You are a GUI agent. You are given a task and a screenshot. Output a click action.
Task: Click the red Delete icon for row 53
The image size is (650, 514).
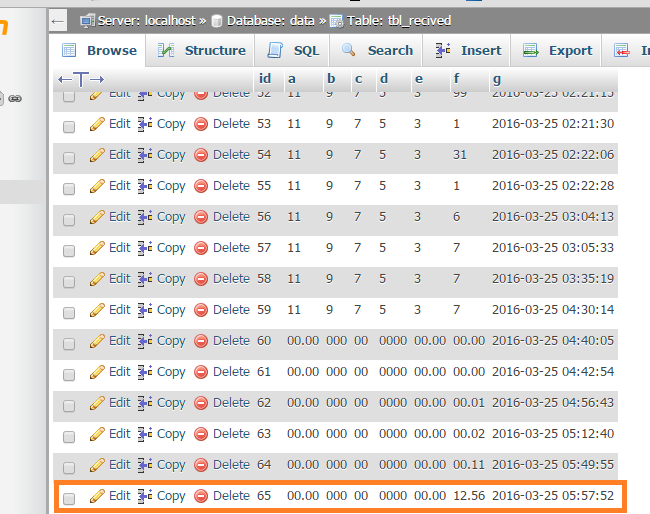coord(201,124)
